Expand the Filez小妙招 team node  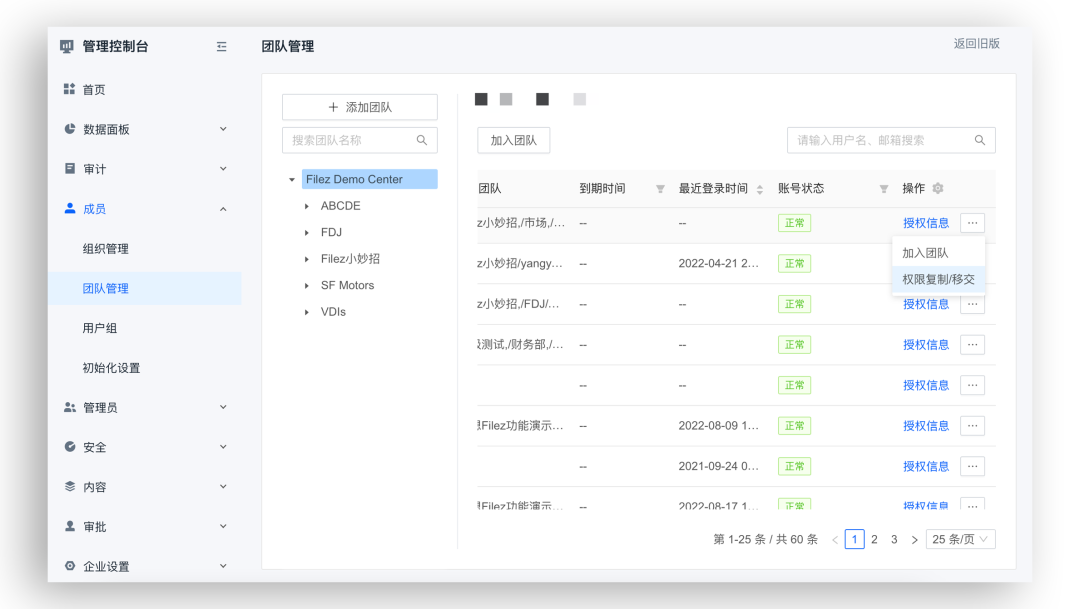(307, 259)
